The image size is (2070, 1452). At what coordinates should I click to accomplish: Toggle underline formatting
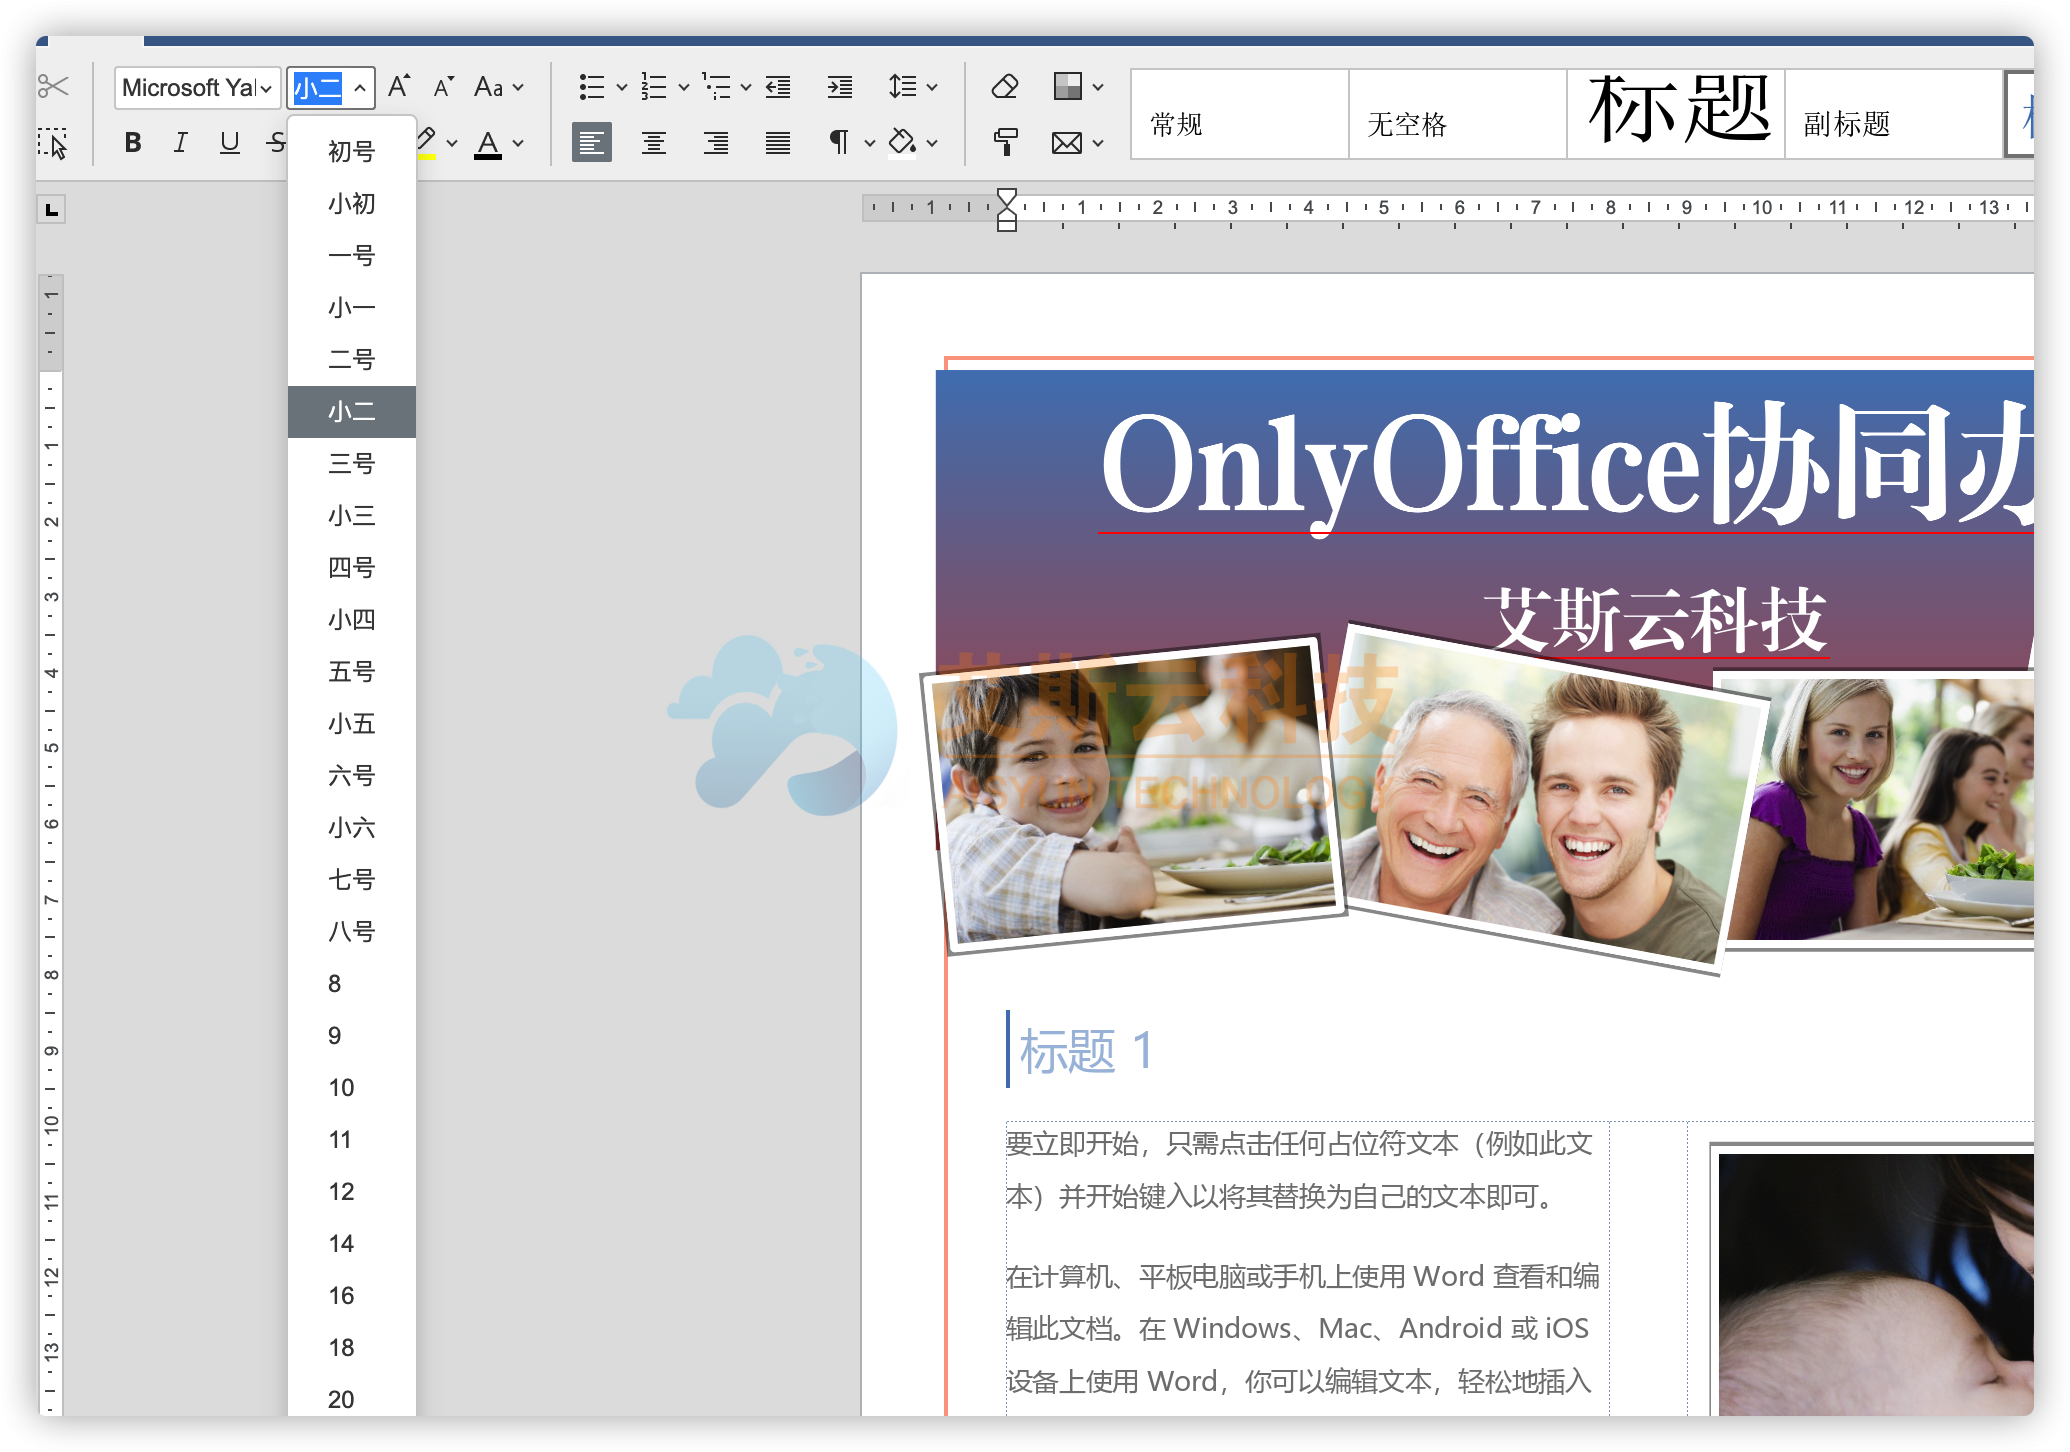(230, 142)
